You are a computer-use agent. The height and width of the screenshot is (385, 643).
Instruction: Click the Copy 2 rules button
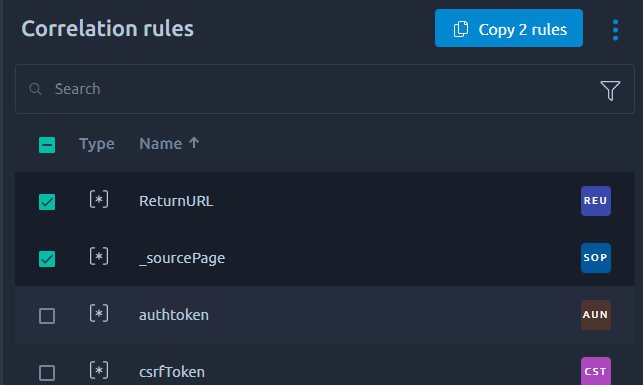(x=508, y=28)
